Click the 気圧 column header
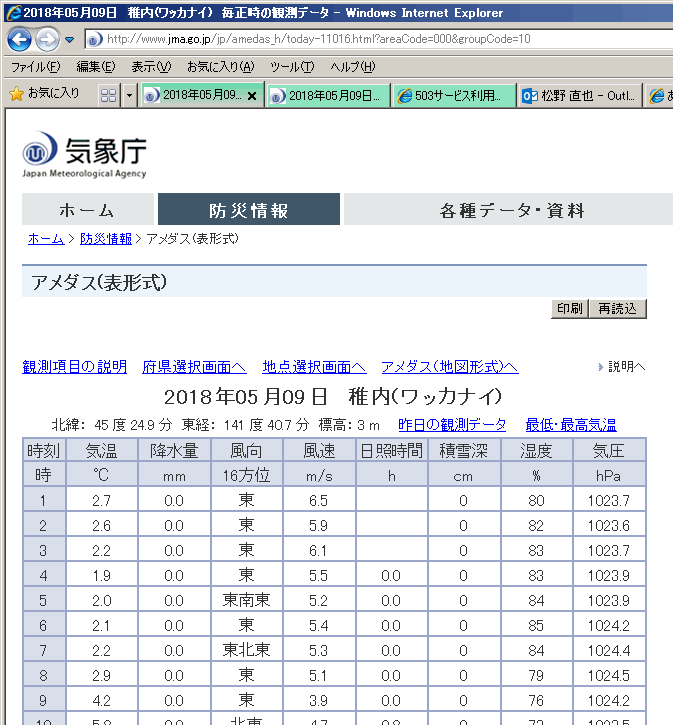This screenshot has width=673, height=725. (609, 450)
